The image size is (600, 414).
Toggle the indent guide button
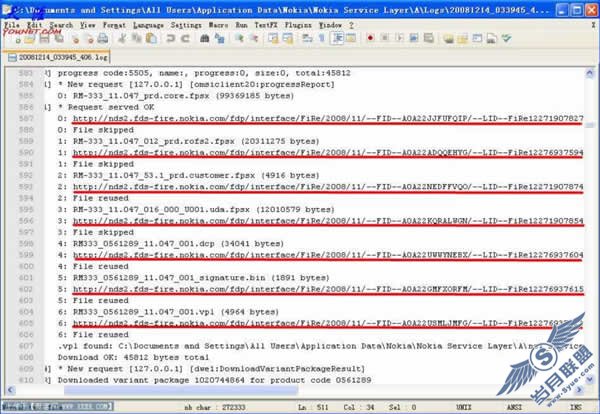click(338, 39)
